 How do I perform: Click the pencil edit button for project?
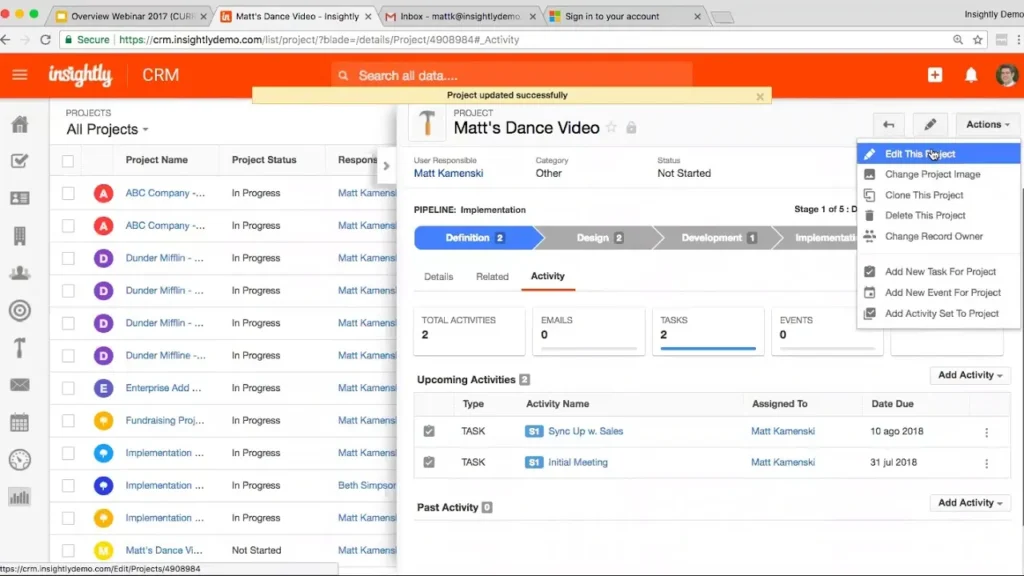[x=929, y=125]
